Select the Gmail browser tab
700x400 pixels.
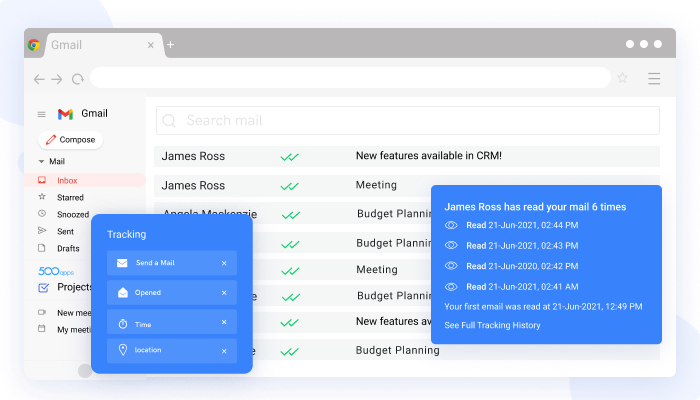pos(103,45)
